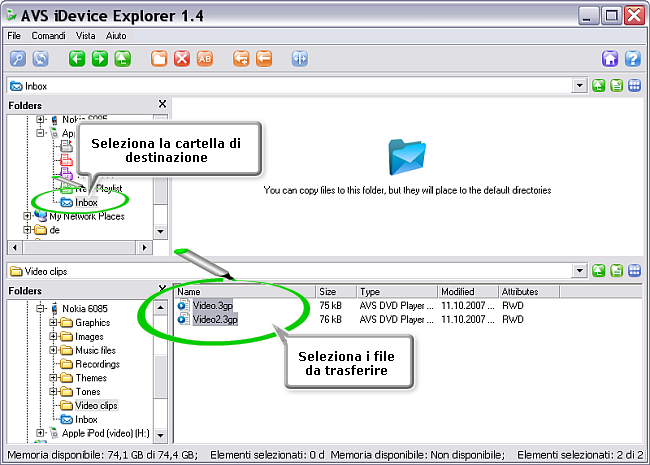Click the 76 kB size cell

[330, 319]
